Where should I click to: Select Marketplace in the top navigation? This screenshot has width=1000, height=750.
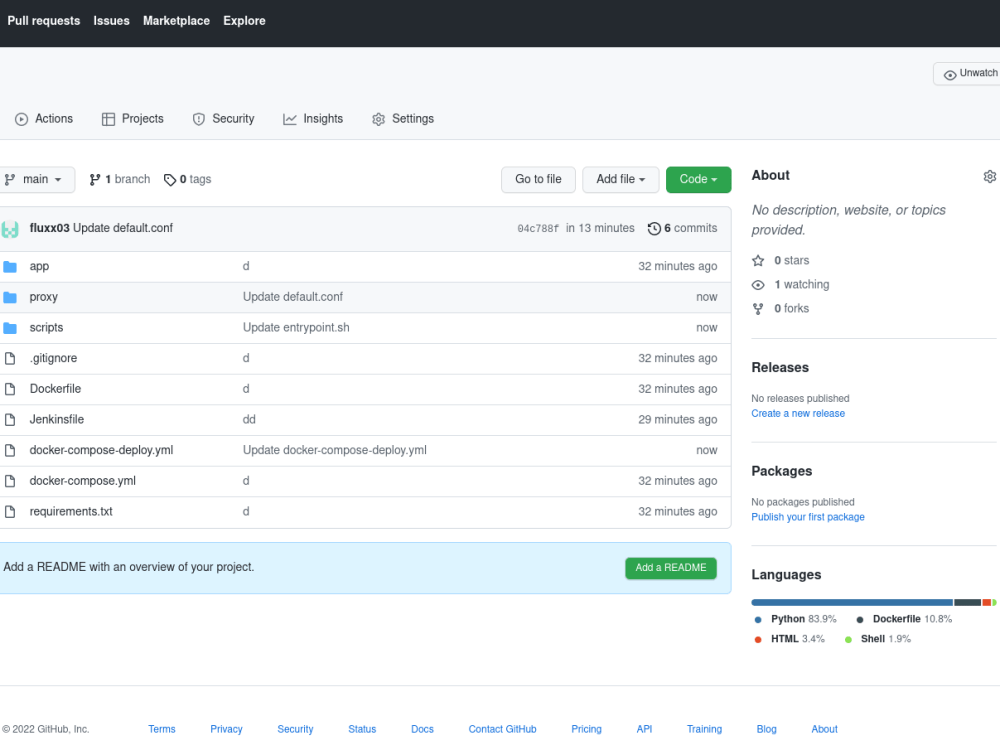coord(176,20)
